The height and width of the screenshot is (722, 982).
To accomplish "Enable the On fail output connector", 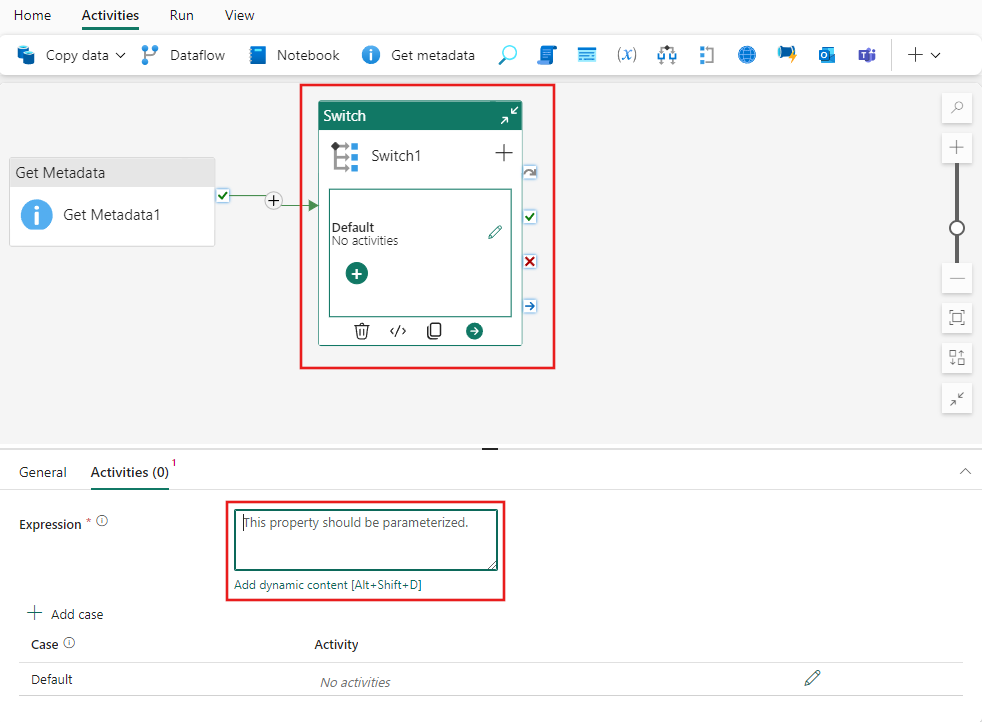I will [529, 261].
